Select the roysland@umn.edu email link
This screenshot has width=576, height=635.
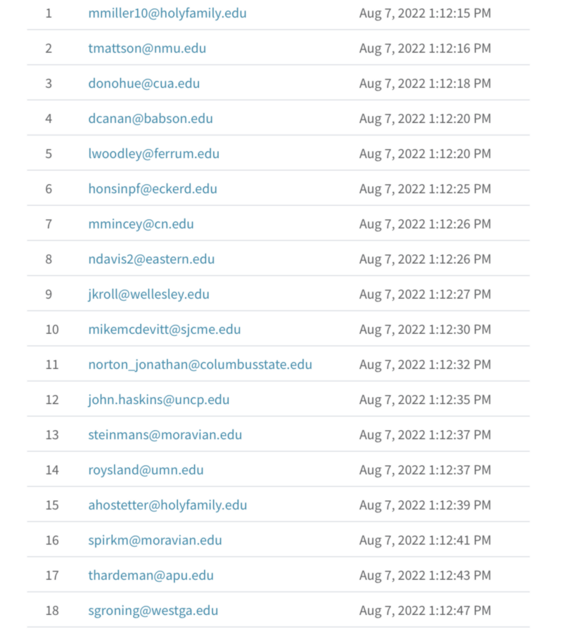click(146, 470)
